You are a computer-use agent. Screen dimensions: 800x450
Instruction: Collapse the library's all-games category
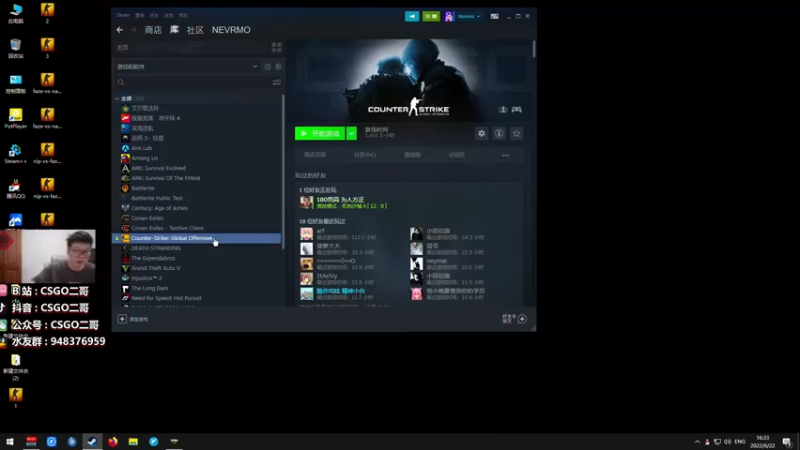pos(117,98)
